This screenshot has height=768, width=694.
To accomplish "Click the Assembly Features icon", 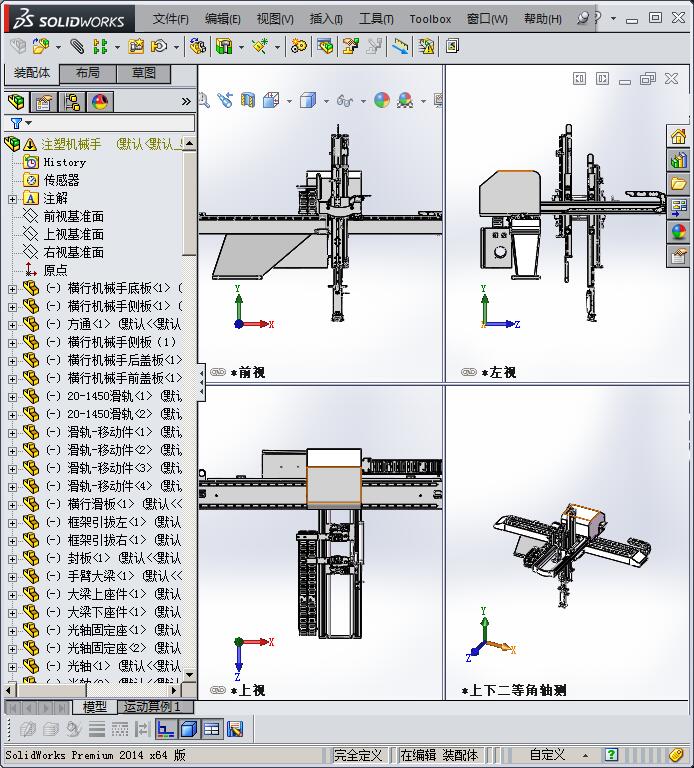I will pyautogui.click(x=224, y=47).
